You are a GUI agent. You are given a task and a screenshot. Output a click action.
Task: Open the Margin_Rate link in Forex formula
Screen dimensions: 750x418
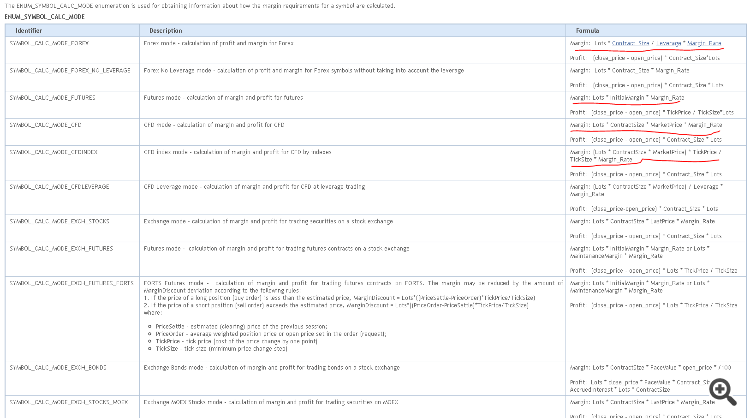pyautogui.click(x=704, y=43)
